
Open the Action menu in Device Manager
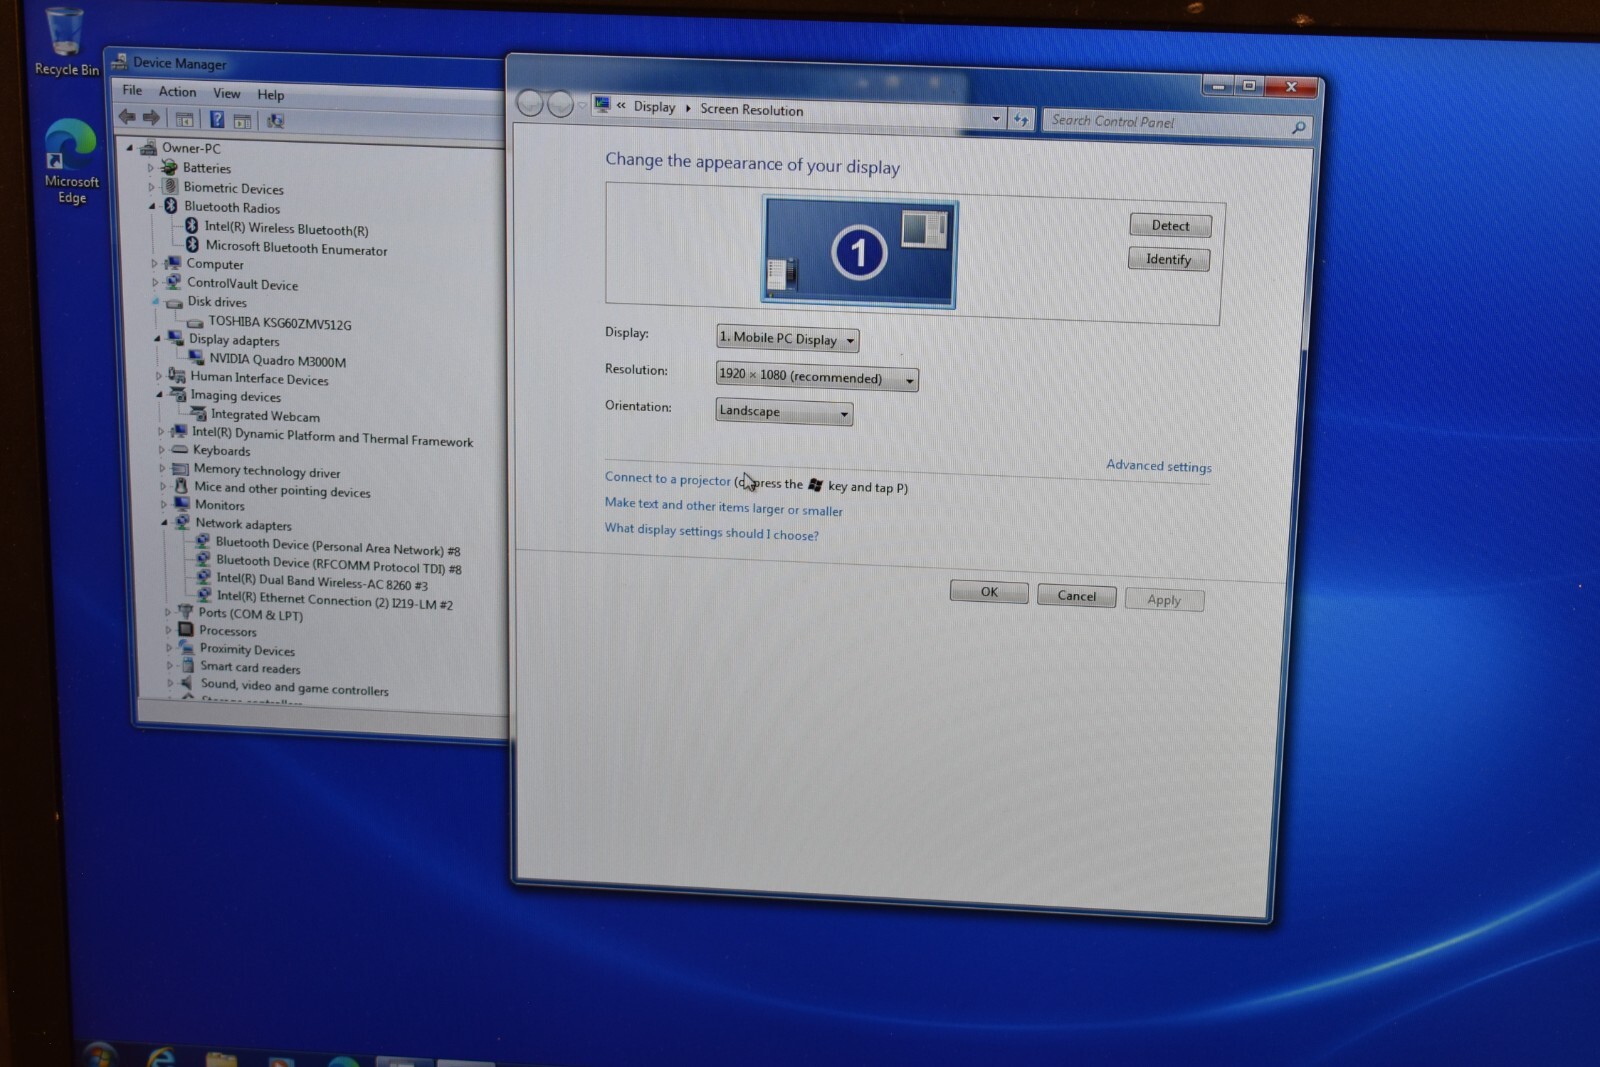point(177,92)
